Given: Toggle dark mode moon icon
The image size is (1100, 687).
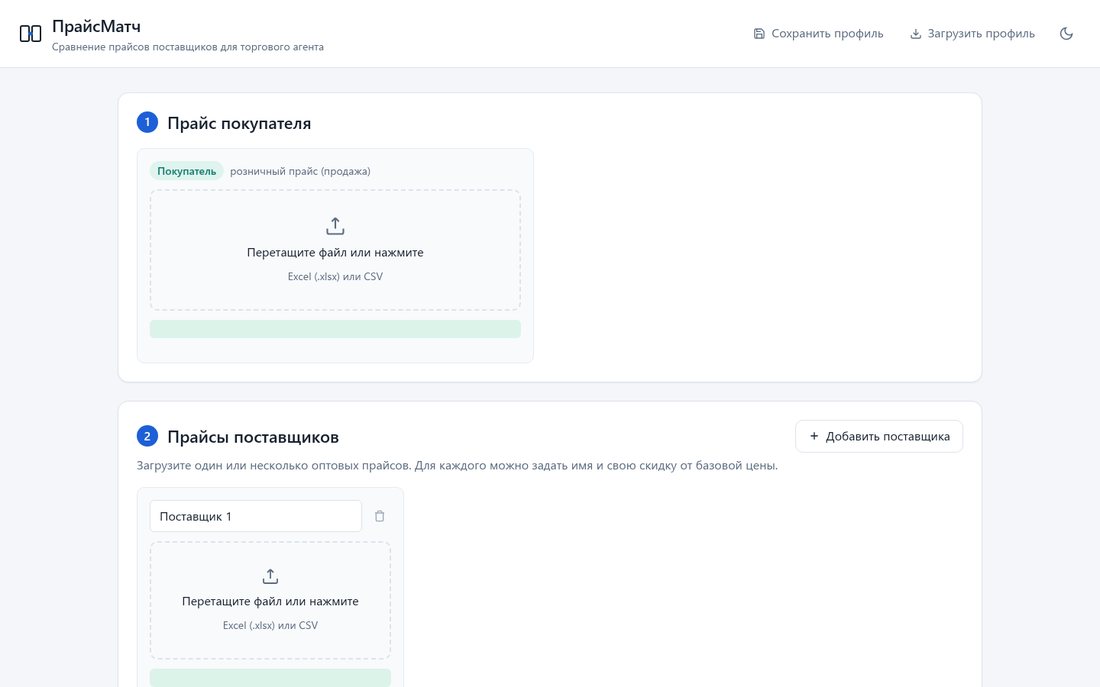Looking at the screenshot, I should (x=1066, y=34).
